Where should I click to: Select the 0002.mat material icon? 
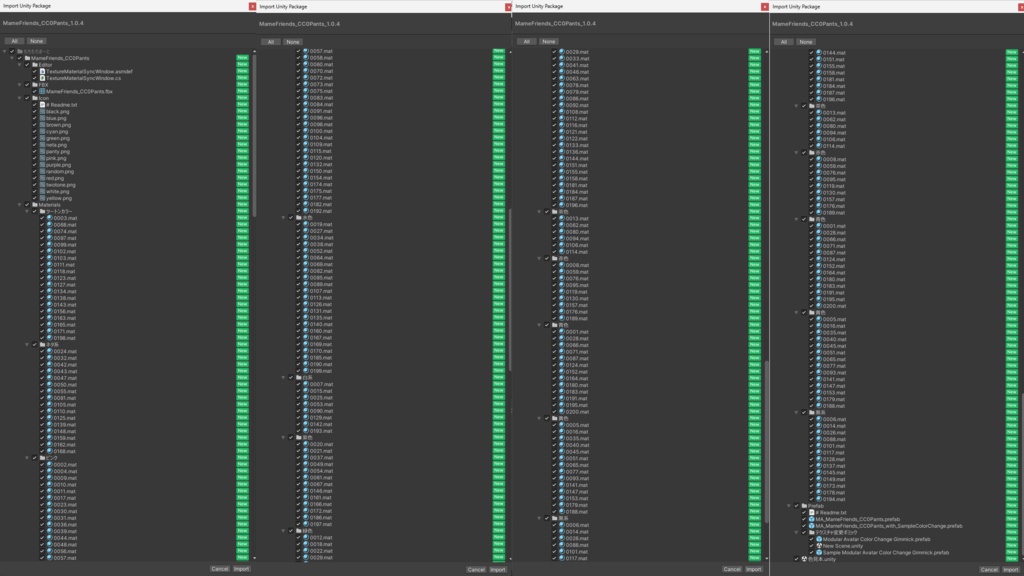50,464
